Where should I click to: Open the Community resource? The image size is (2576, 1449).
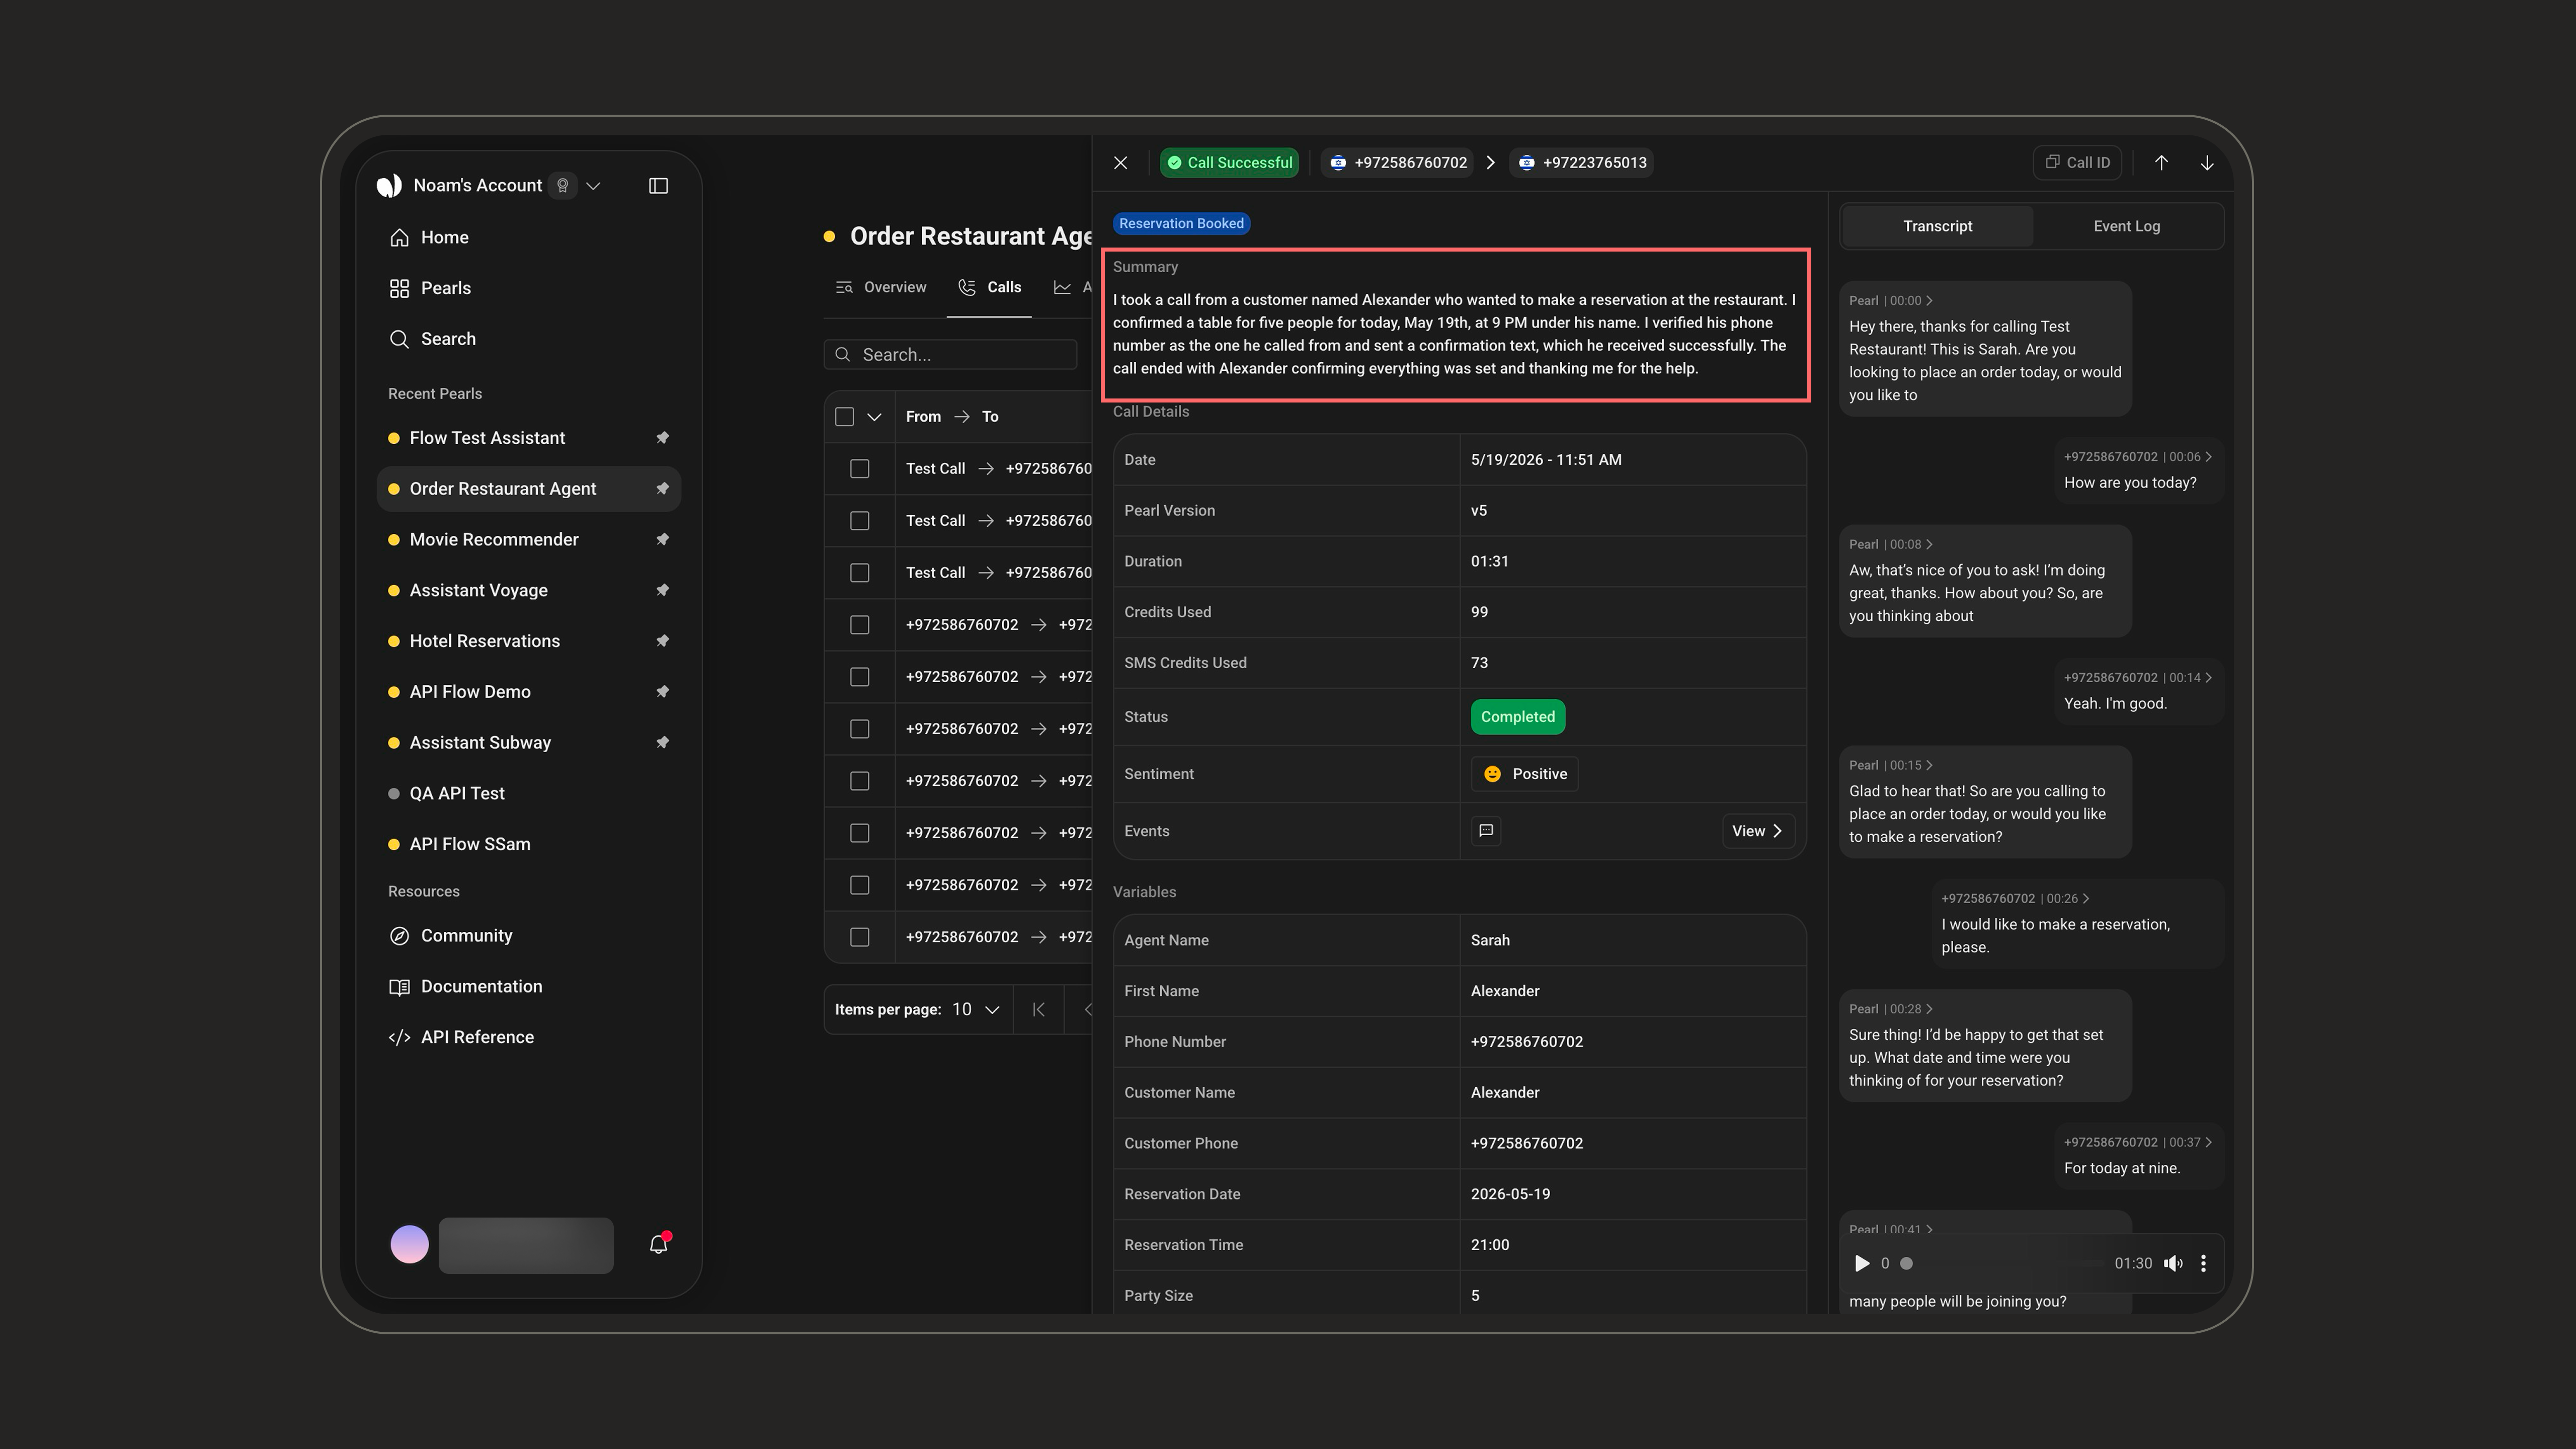(x=529, y=936)
